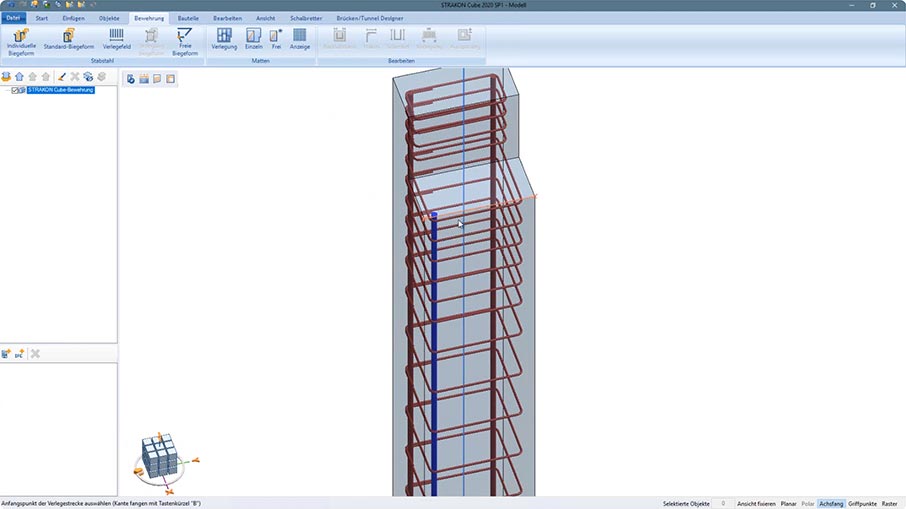Click the paintbrush icon in tree toolbar
Screen dimensions: 906x509
pos(62,77)
